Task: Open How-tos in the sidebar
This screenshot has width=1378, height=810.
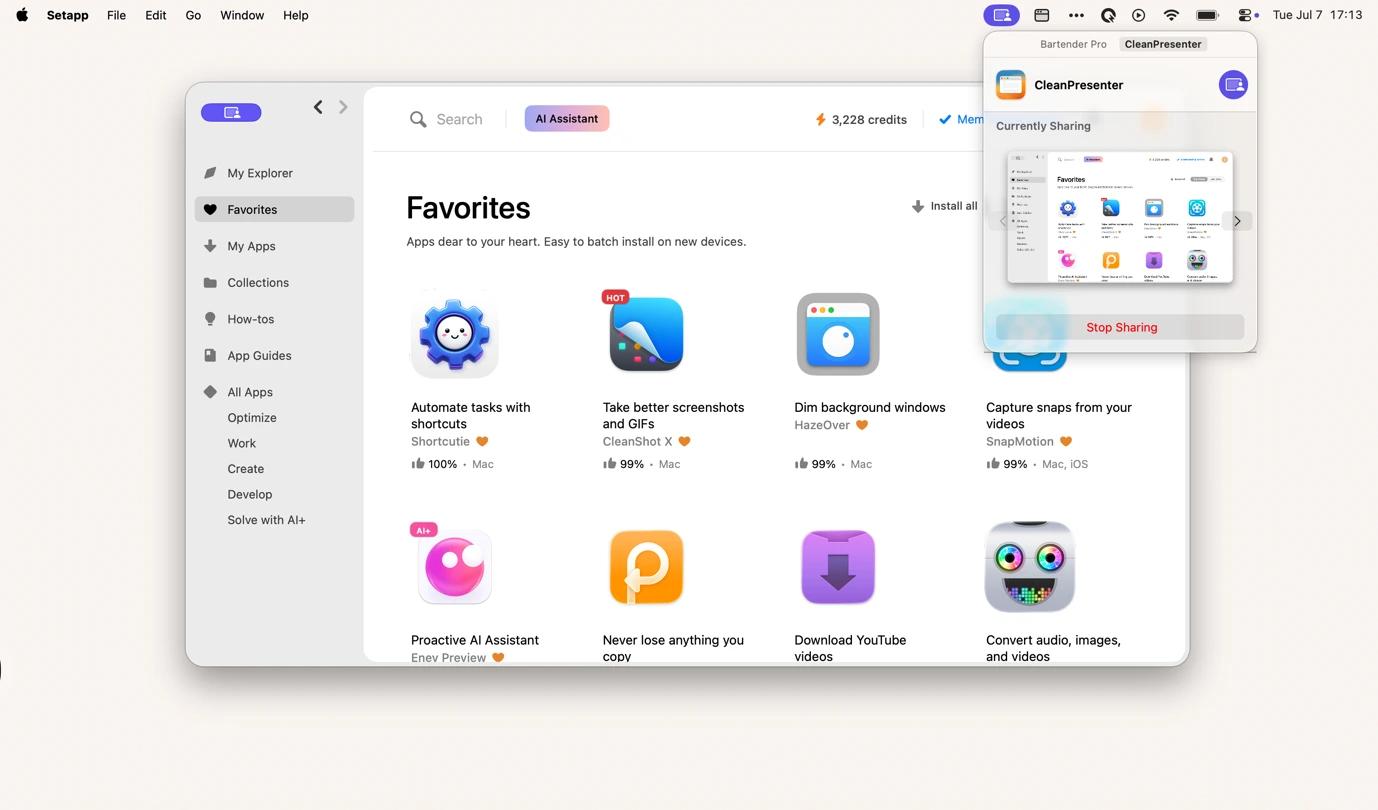Action: 274,319
